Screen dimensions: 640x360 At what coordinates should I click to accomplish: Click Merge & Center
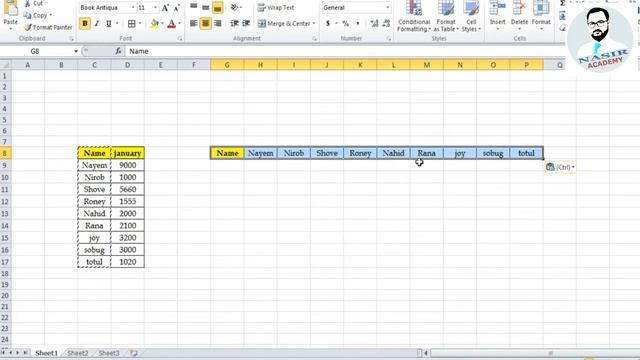[x=284, y=24]
